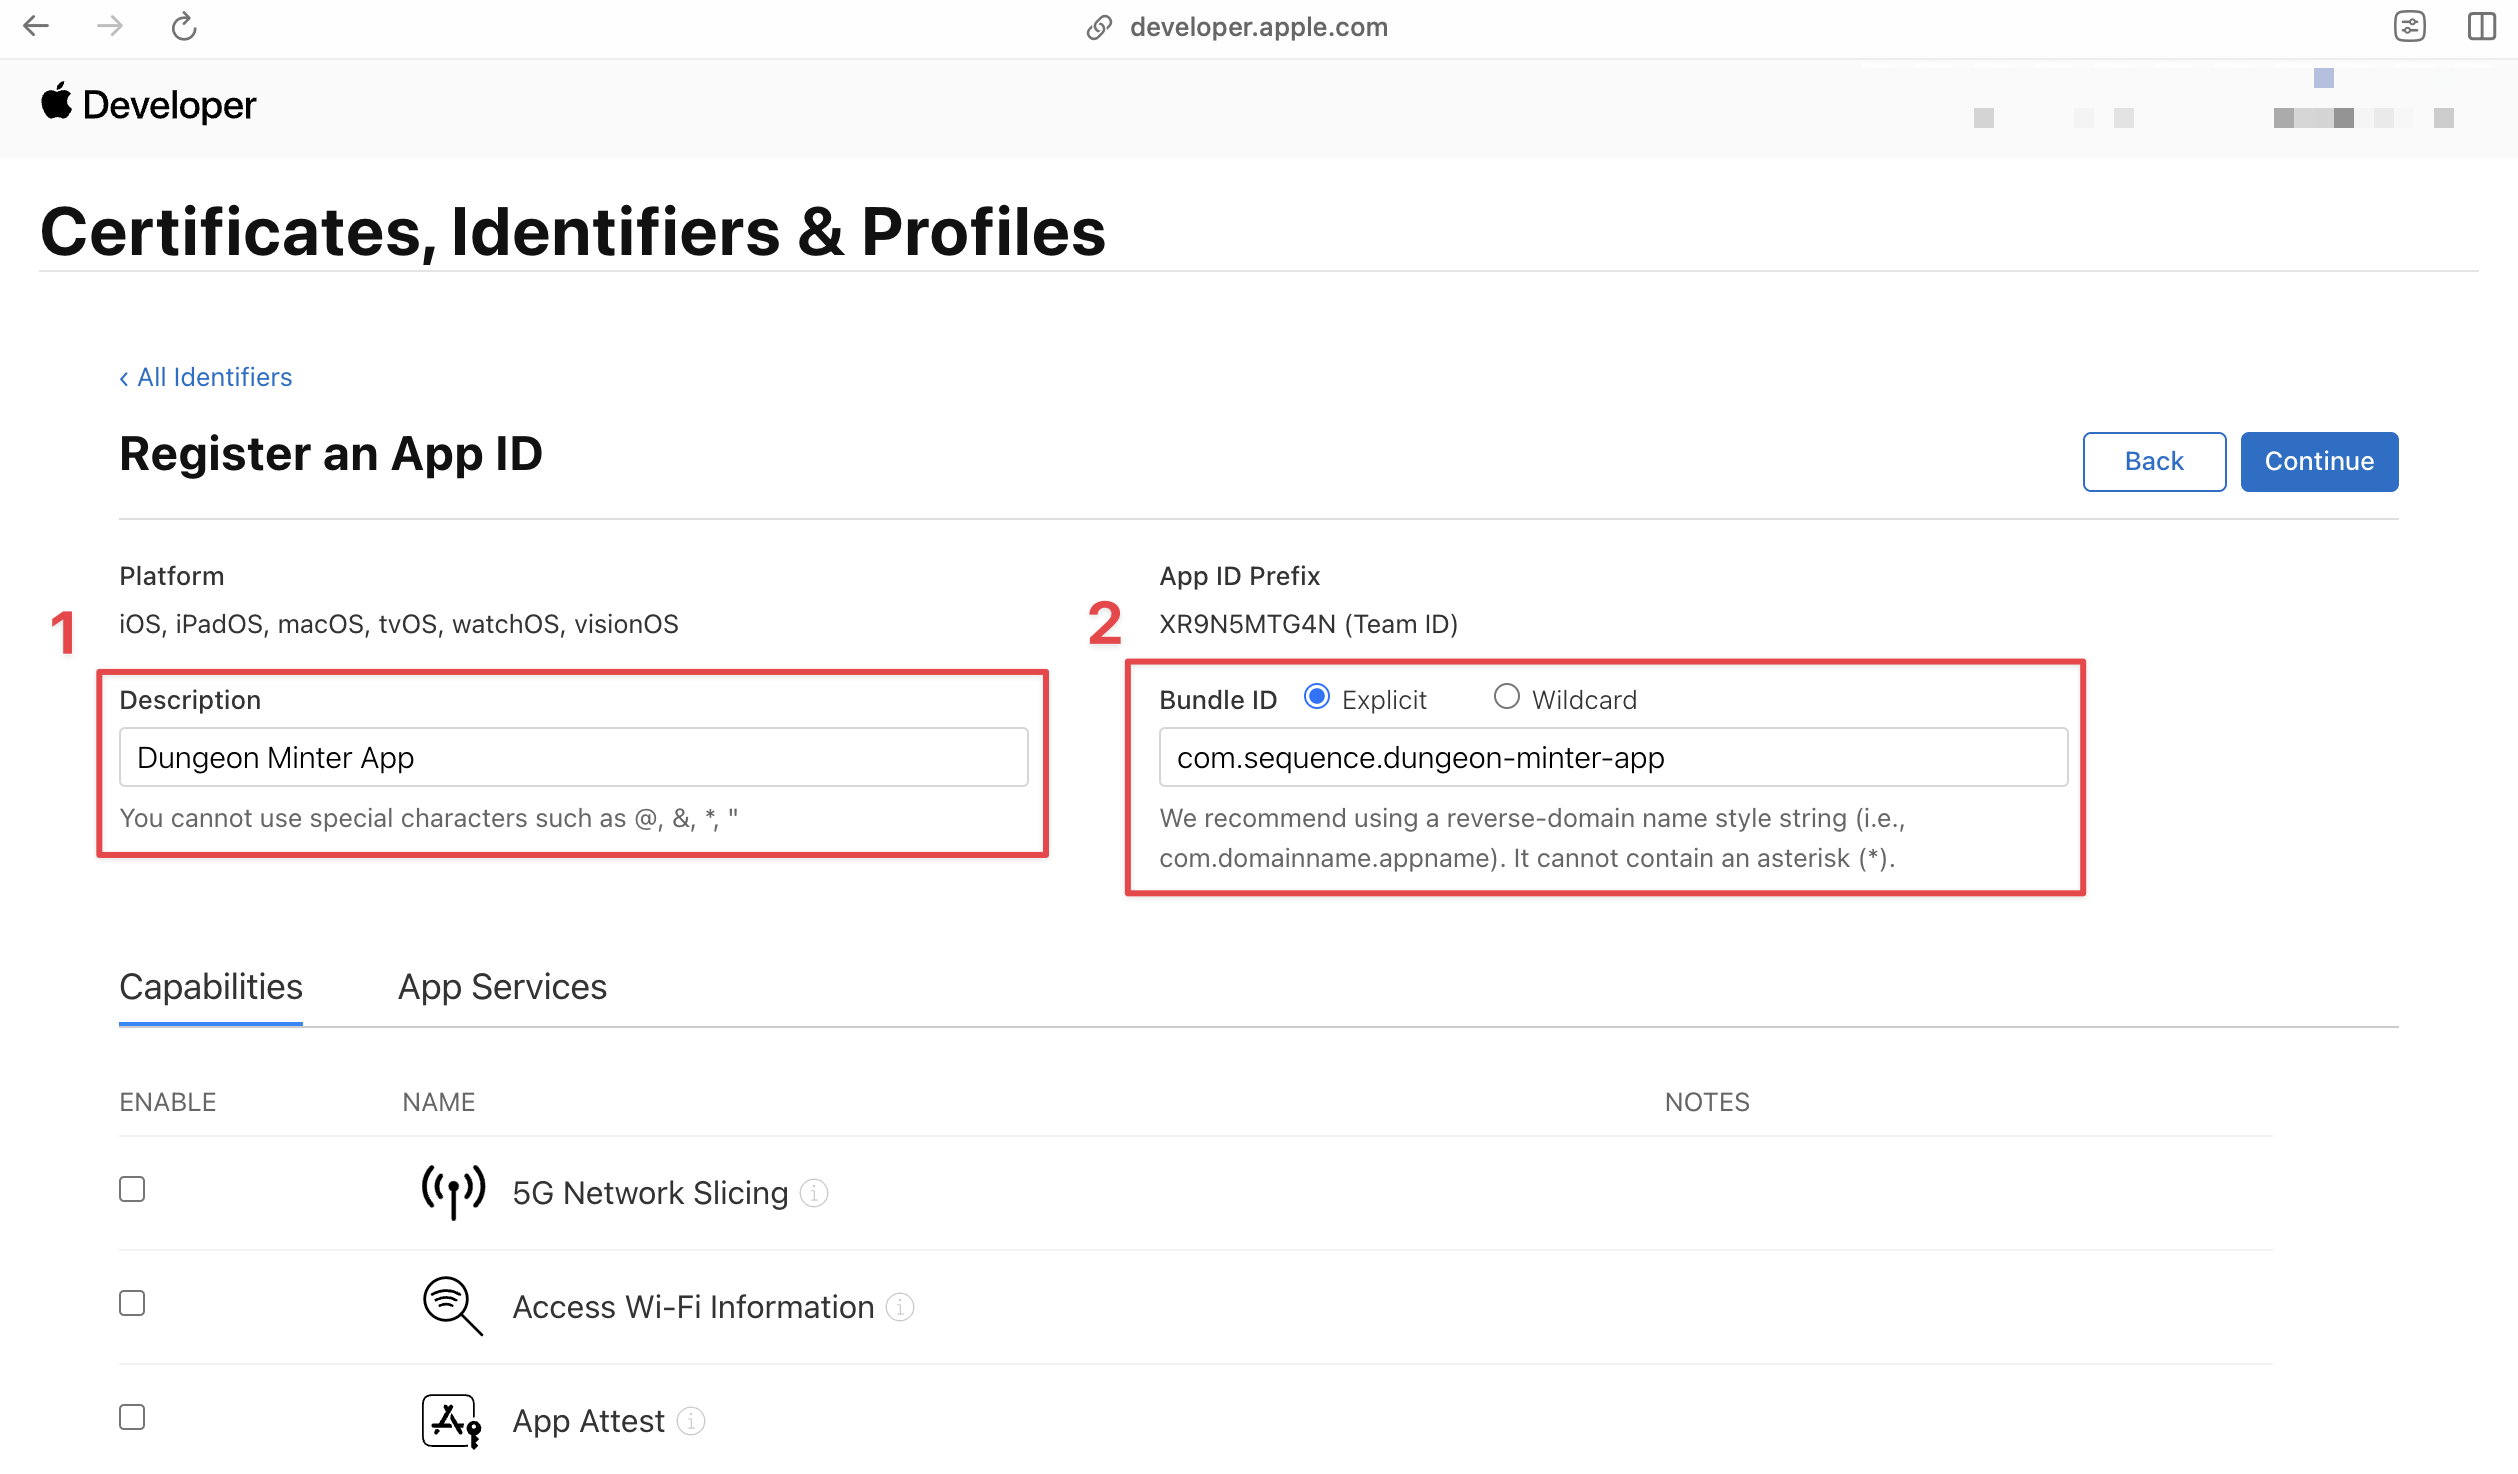Click the forward navigation arrow icon
The width and height of the screenshot is (2518, 1474).
click(x=109, y=26)
